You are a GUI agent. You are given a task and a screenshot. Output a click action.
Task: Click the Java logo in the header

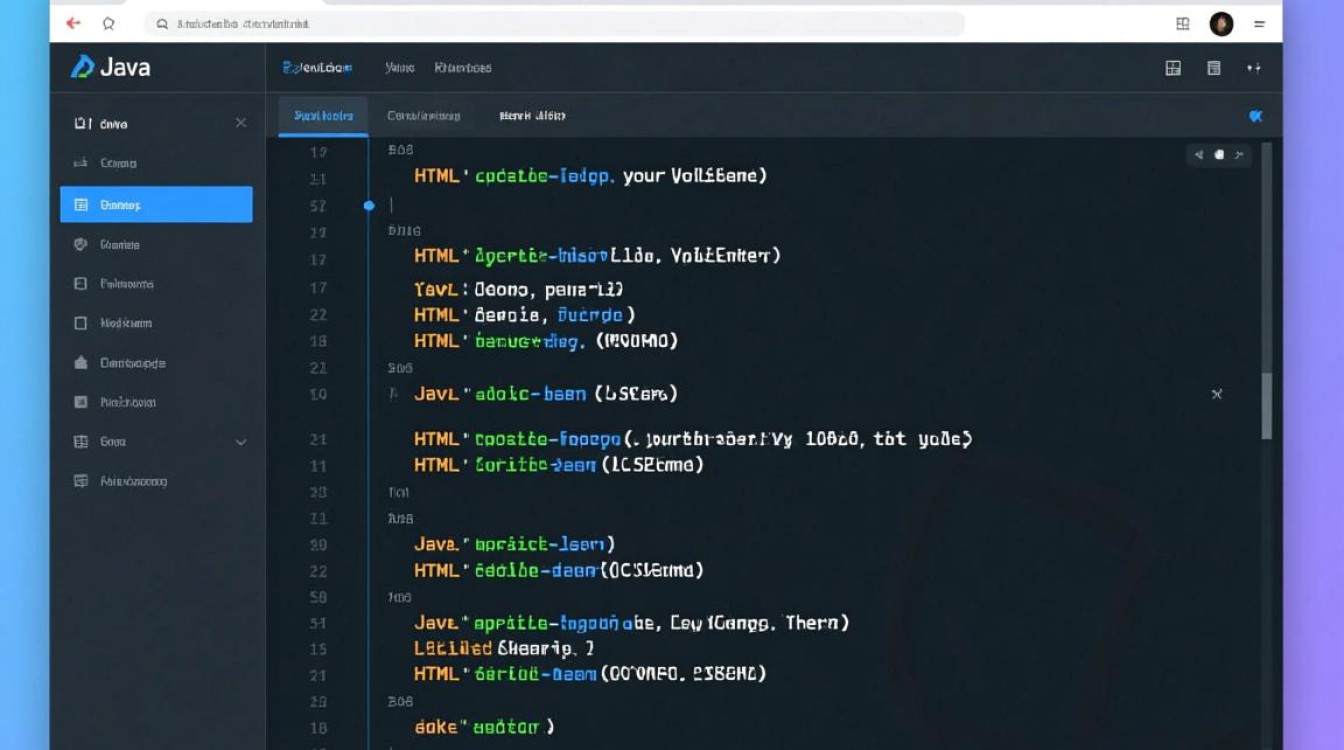(x=110, y=67)
